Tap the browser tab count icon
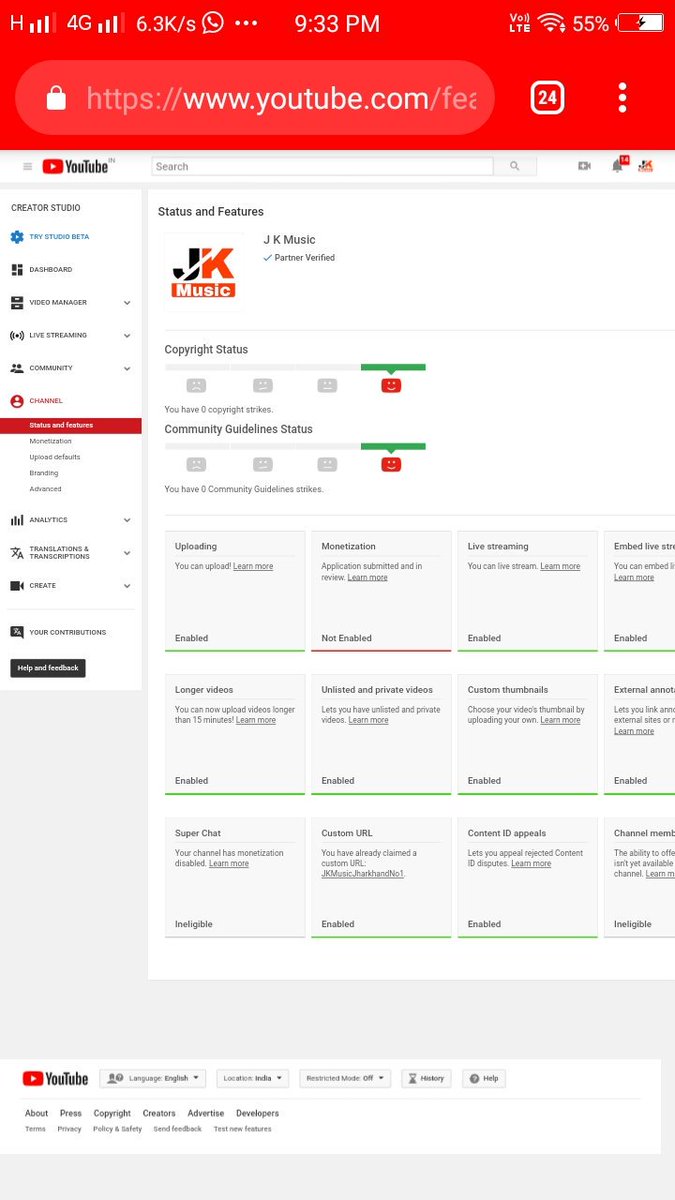 pyautogui.click(x=547, y=97)
